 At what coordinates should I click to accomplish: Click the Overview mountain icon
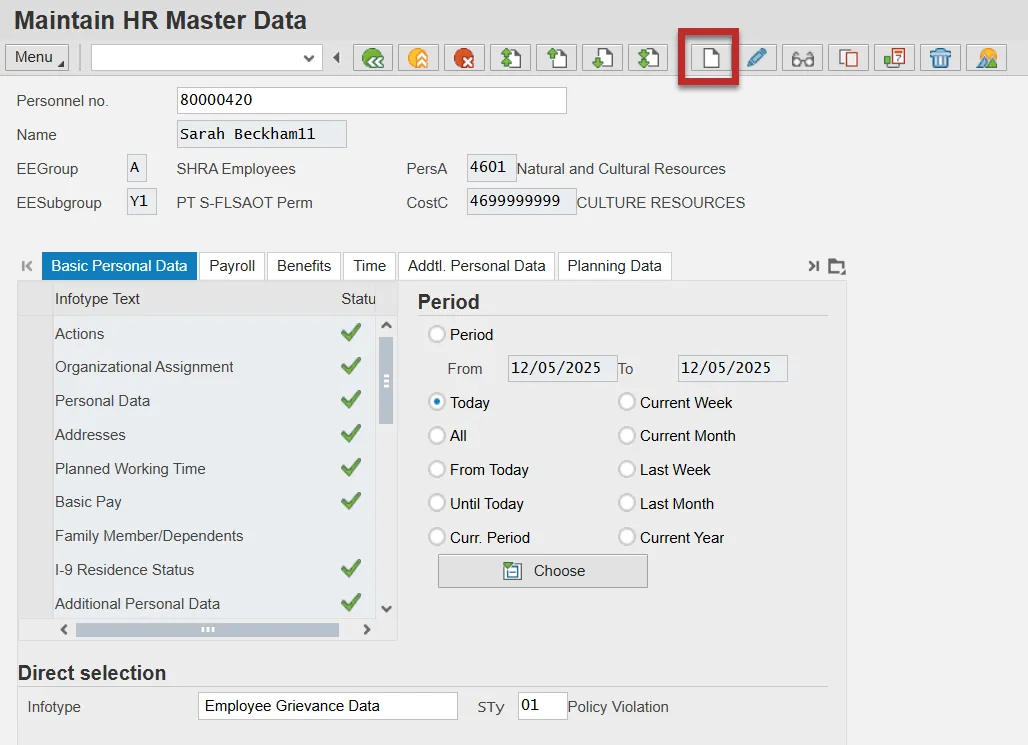[x=986, y=58]
